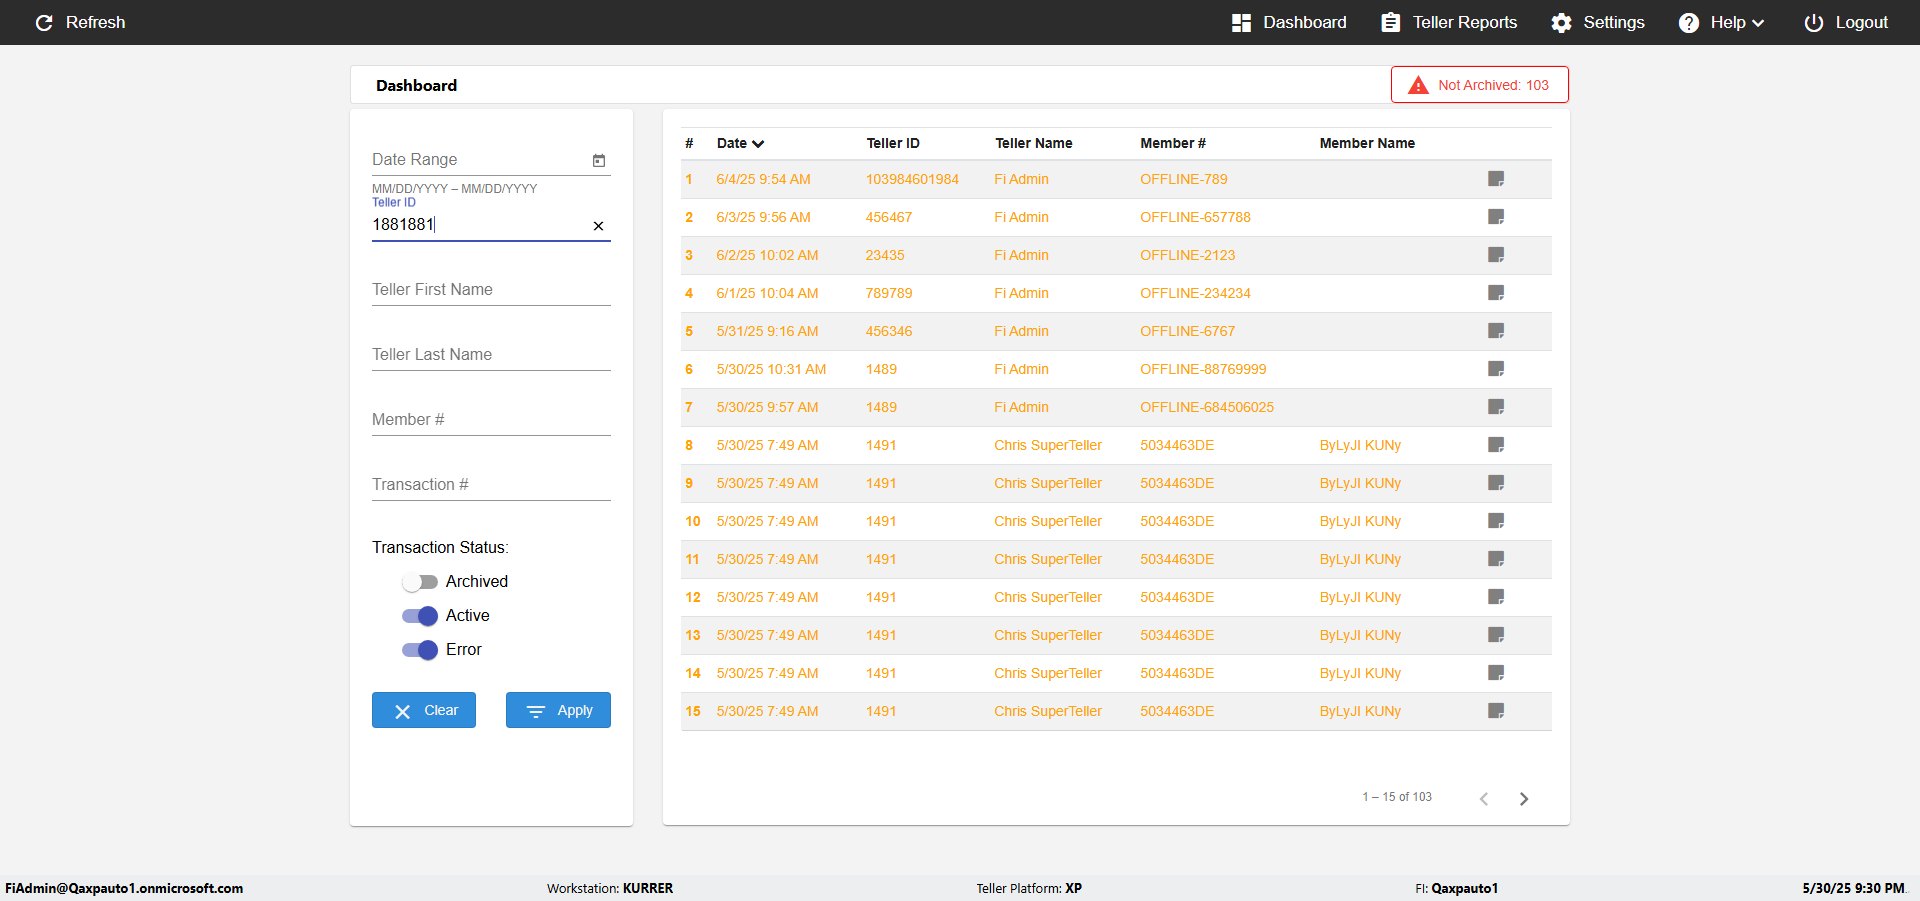Apply the current filters
The width and height of the screenshot is (1920, 901).
[558, 710]
